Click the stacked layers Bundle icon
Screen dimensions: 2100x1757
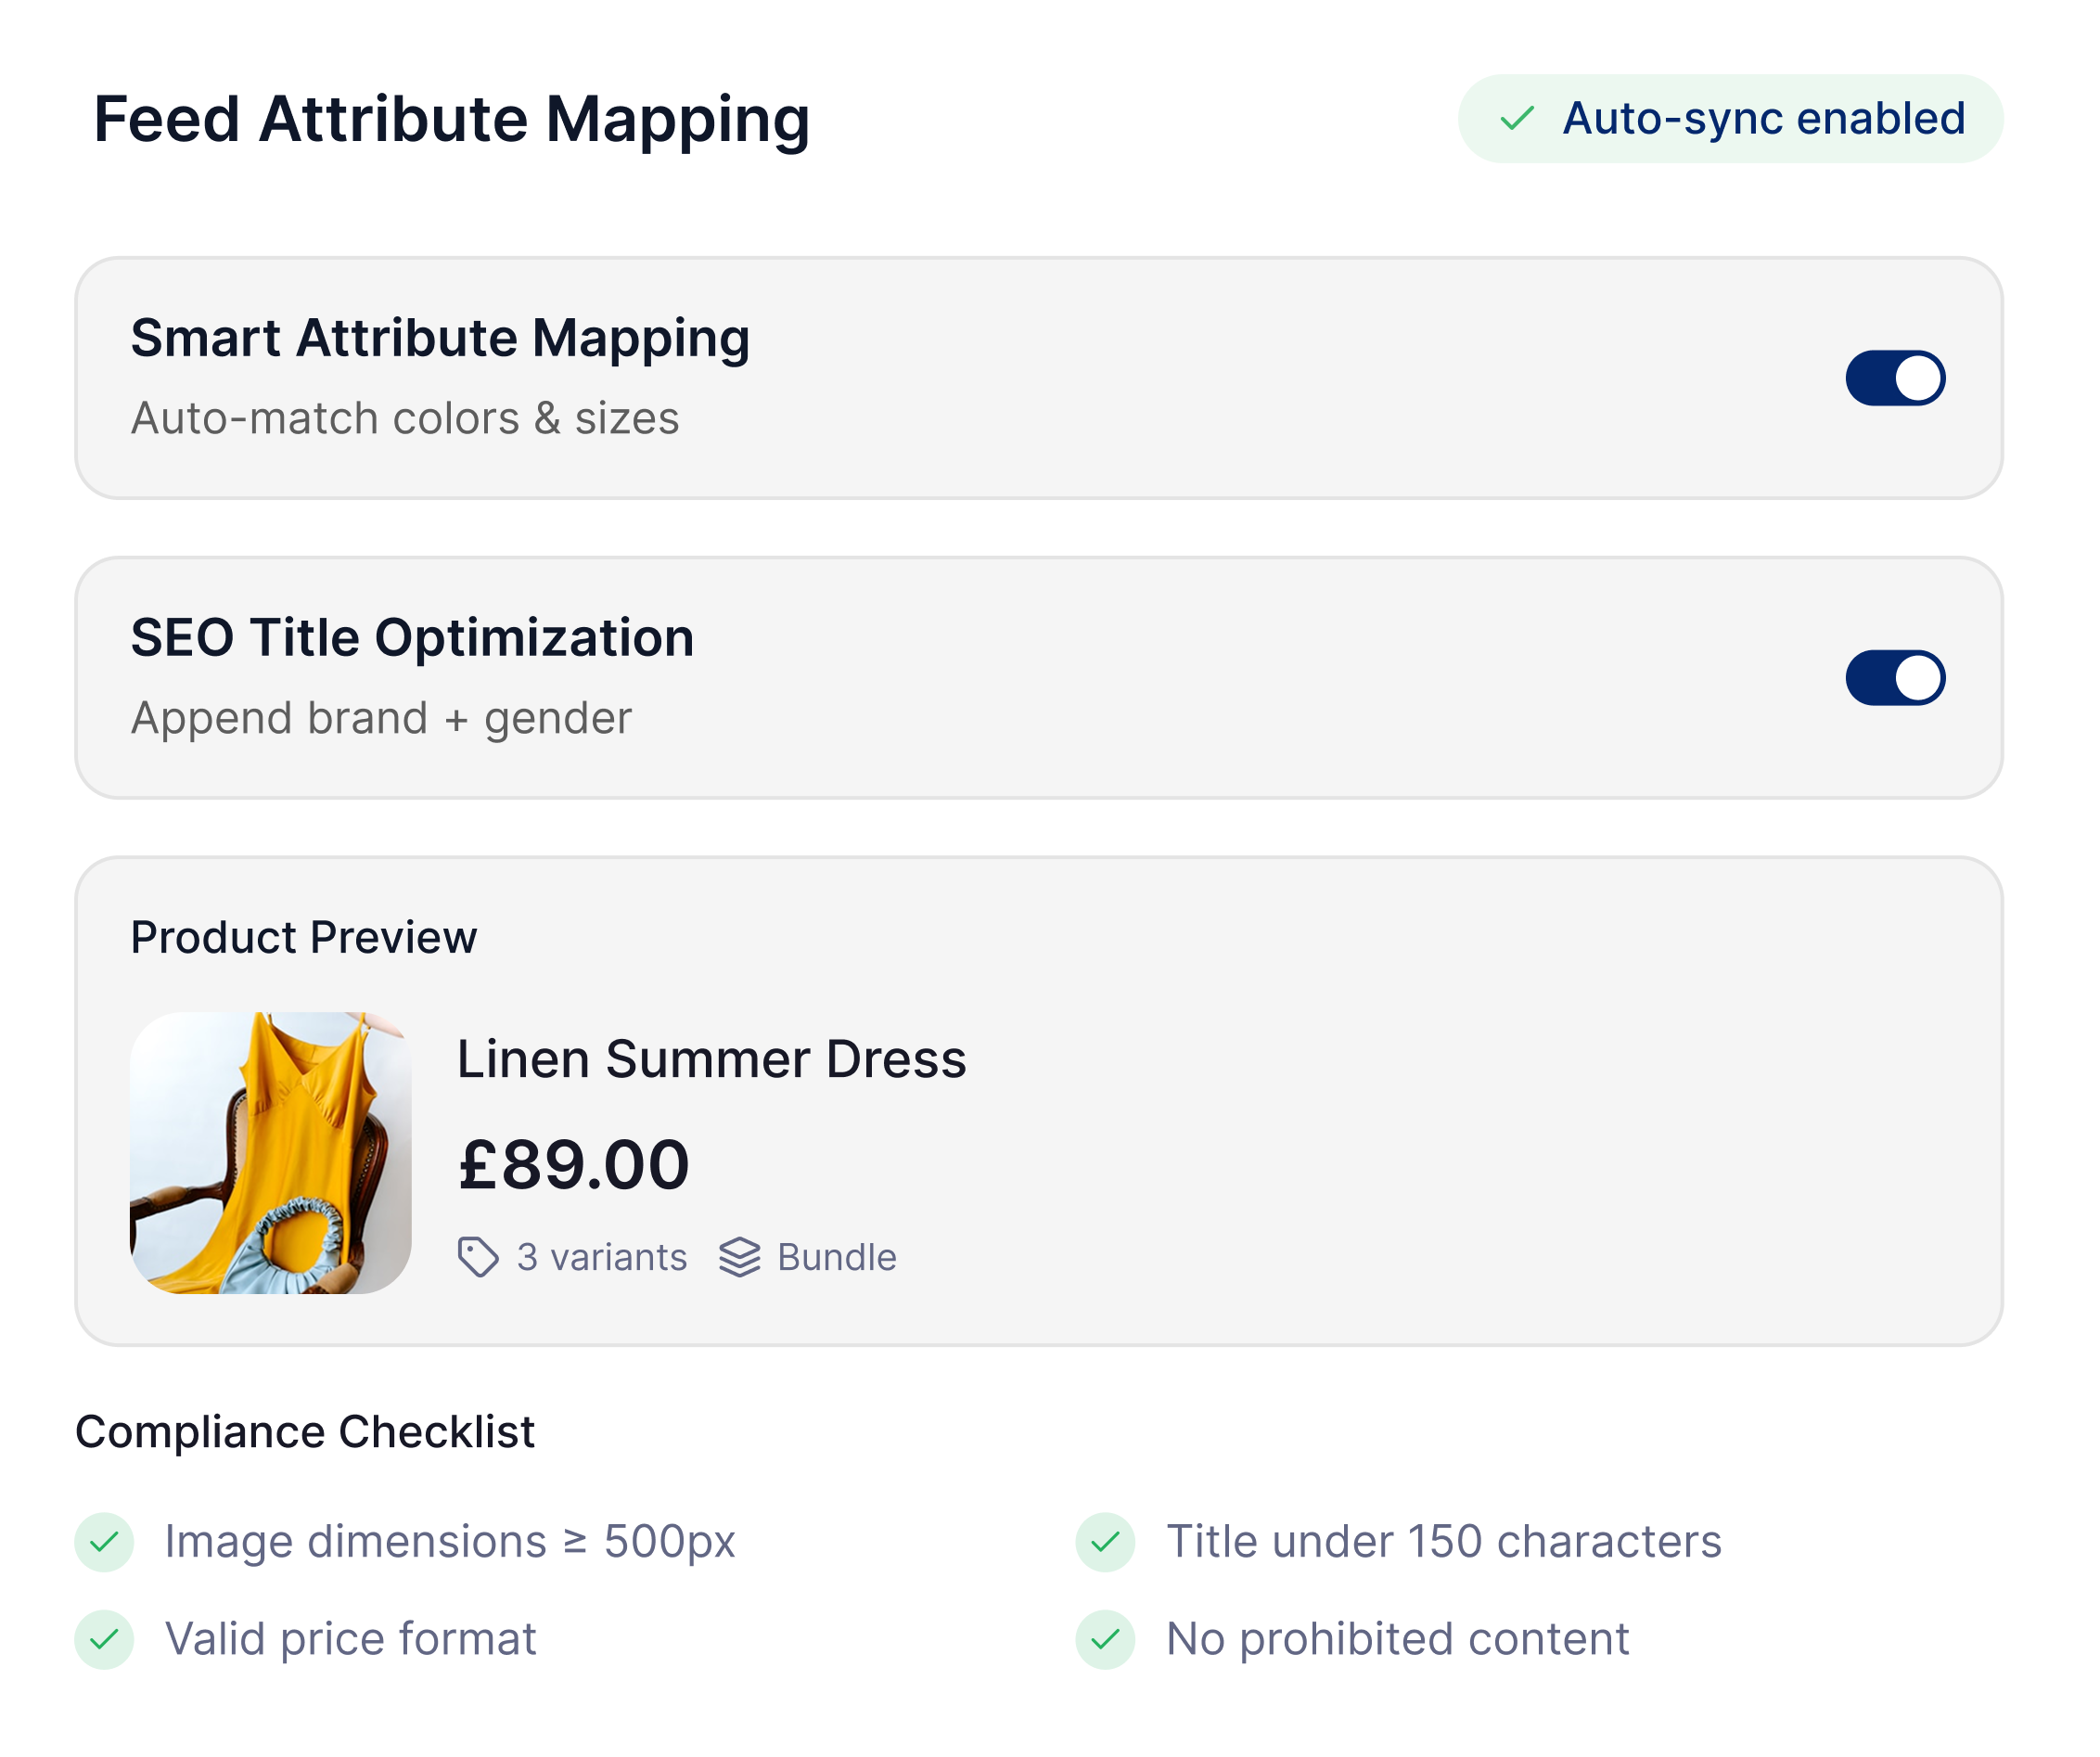click(740, 1257)
